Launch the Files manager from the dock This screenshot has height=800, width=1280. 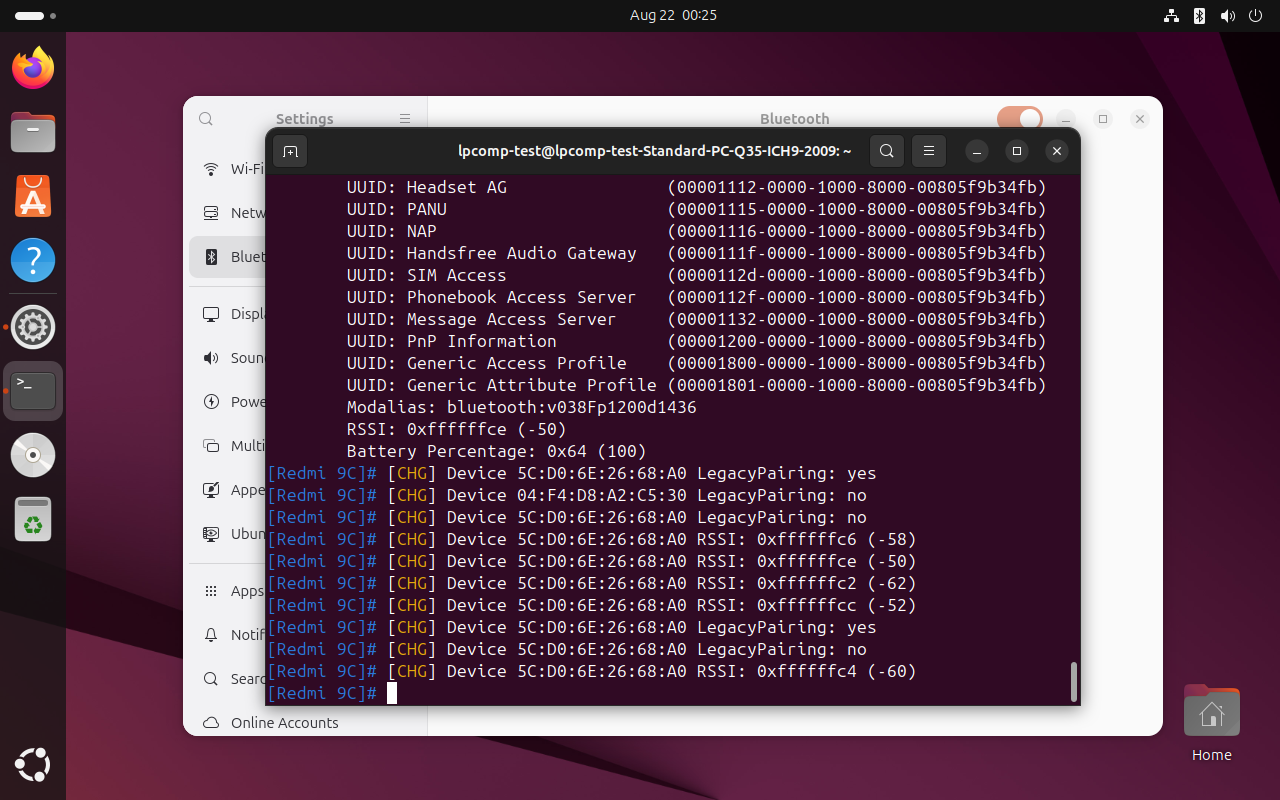pos(33,131)
